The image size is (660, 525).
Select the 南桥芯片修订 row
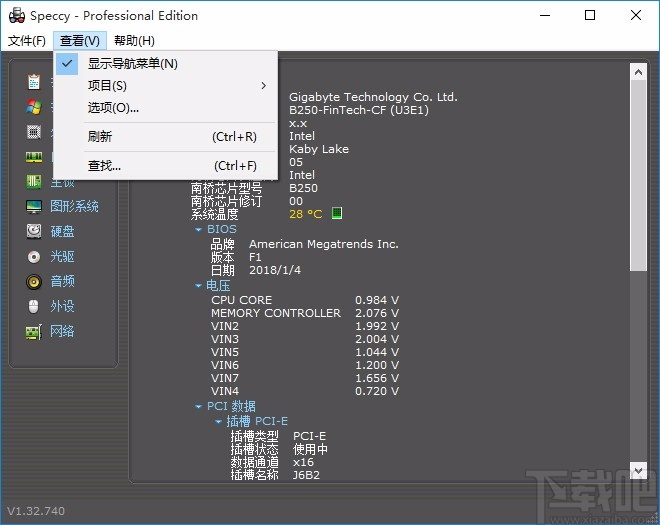[247, 201]
